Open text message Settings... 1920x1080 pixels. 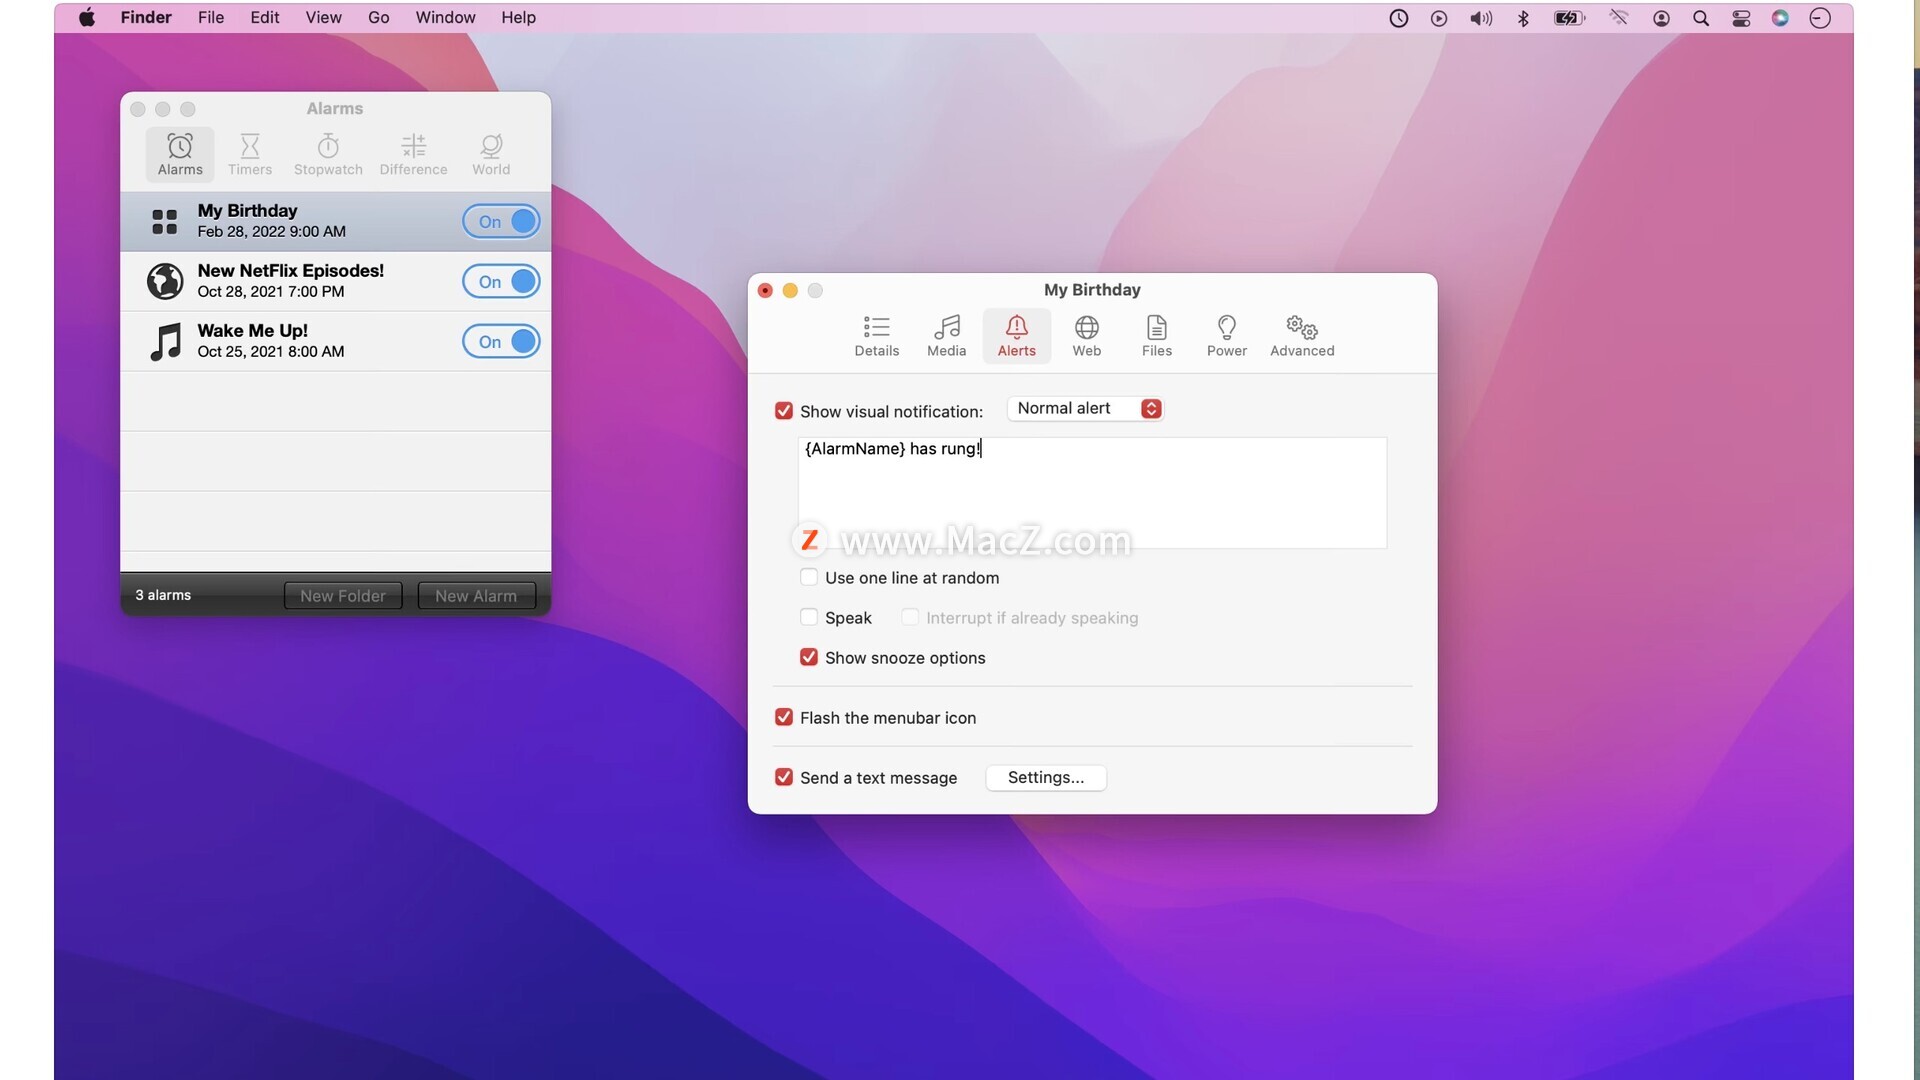(x=1046, y=777)
